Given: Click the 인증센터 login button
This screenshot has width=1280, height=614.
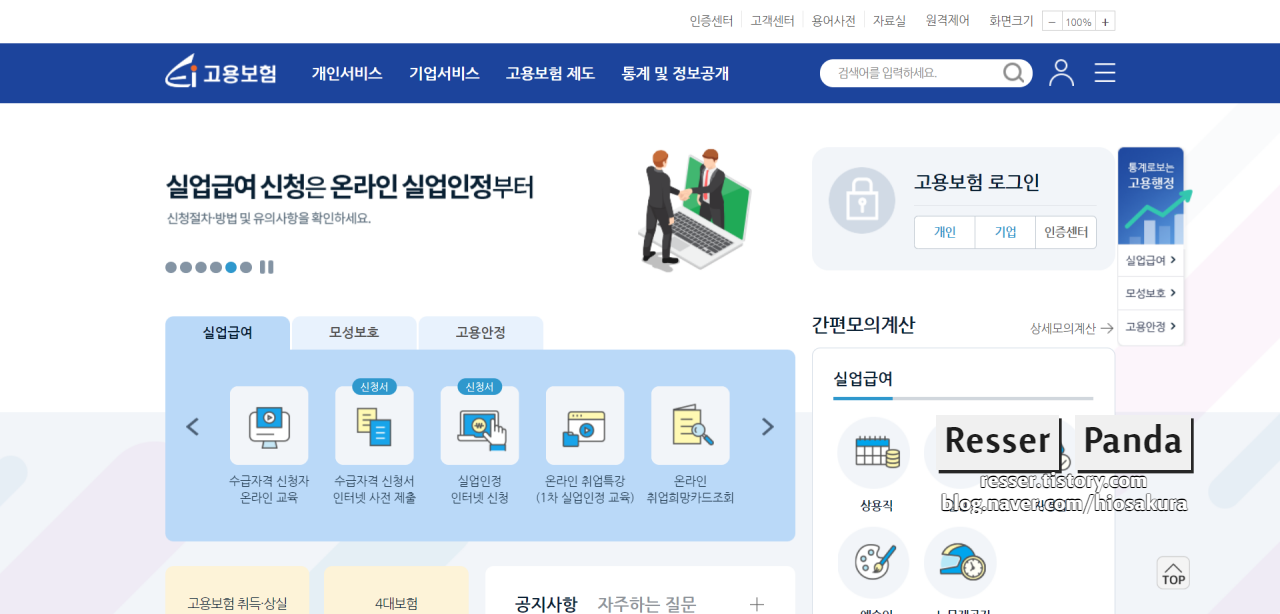Looking at the screenshot, I should 1066,232.
